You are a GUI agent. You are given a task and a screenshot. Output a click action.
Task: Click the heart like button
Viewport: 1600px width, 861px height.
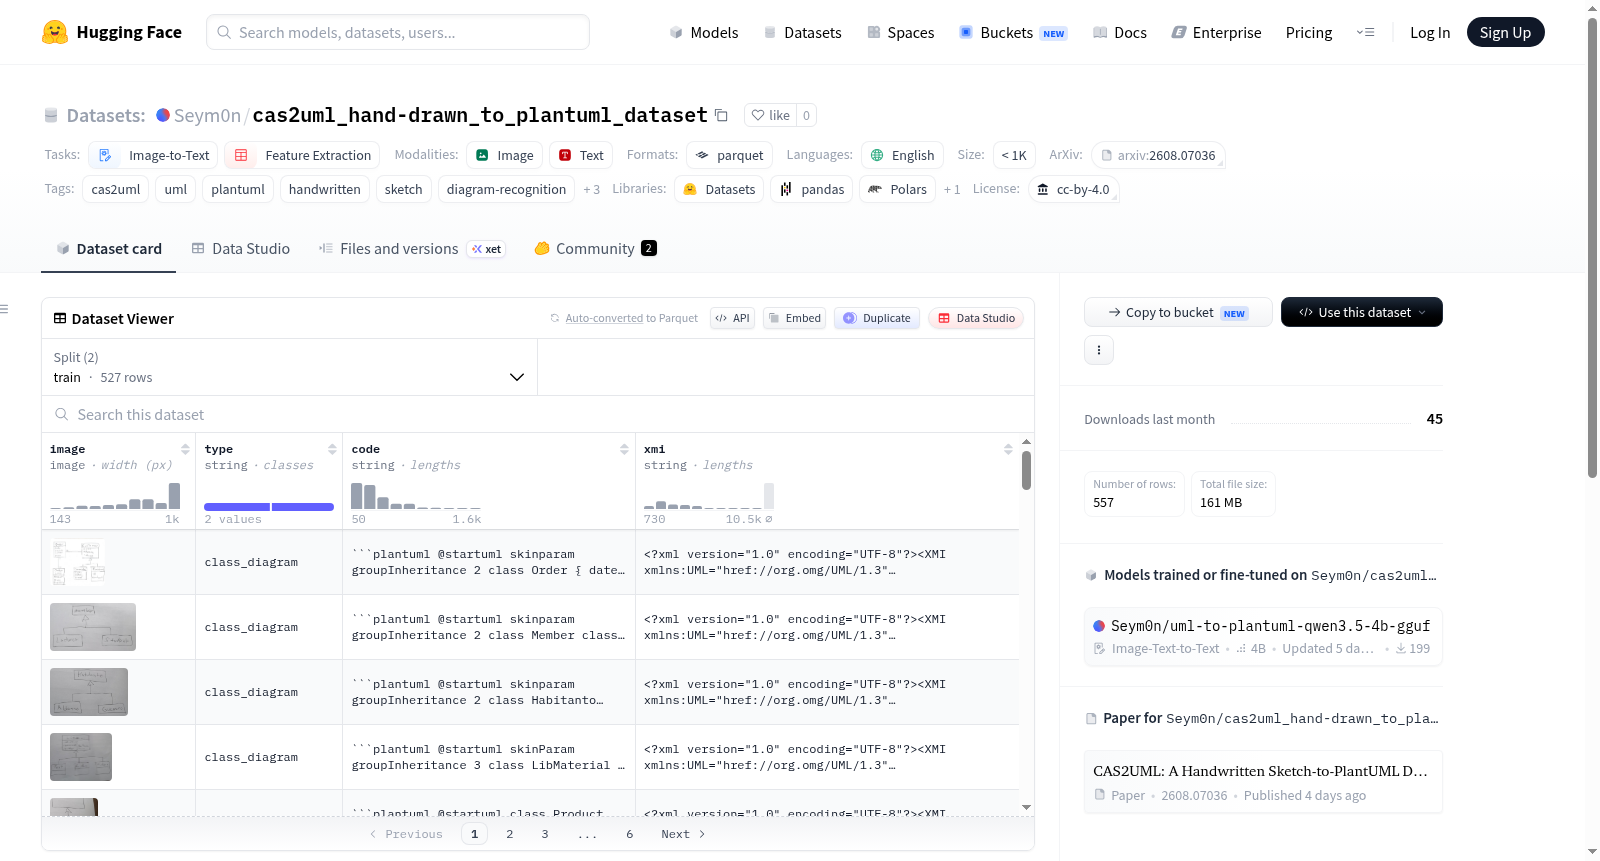coord(771,115)
